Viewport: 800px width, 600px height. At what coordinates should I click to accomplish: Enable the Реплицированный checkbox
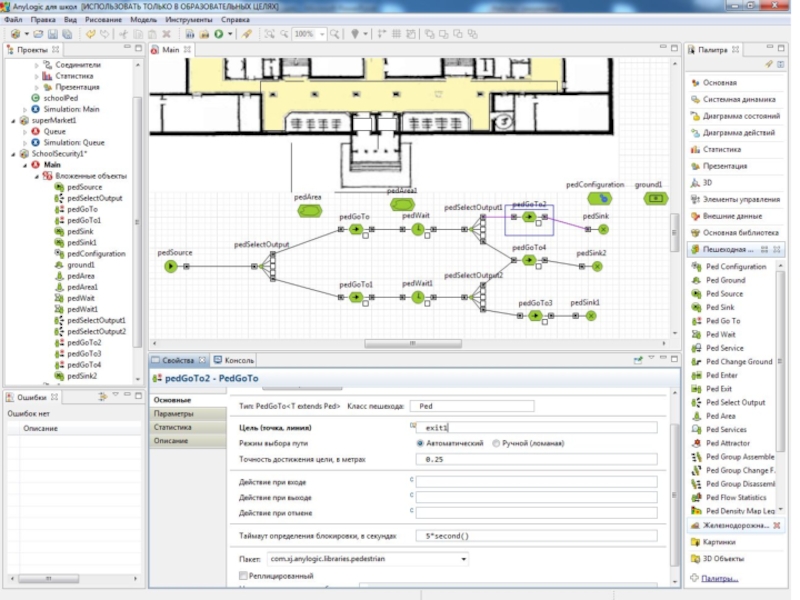[x=244, y=576]
